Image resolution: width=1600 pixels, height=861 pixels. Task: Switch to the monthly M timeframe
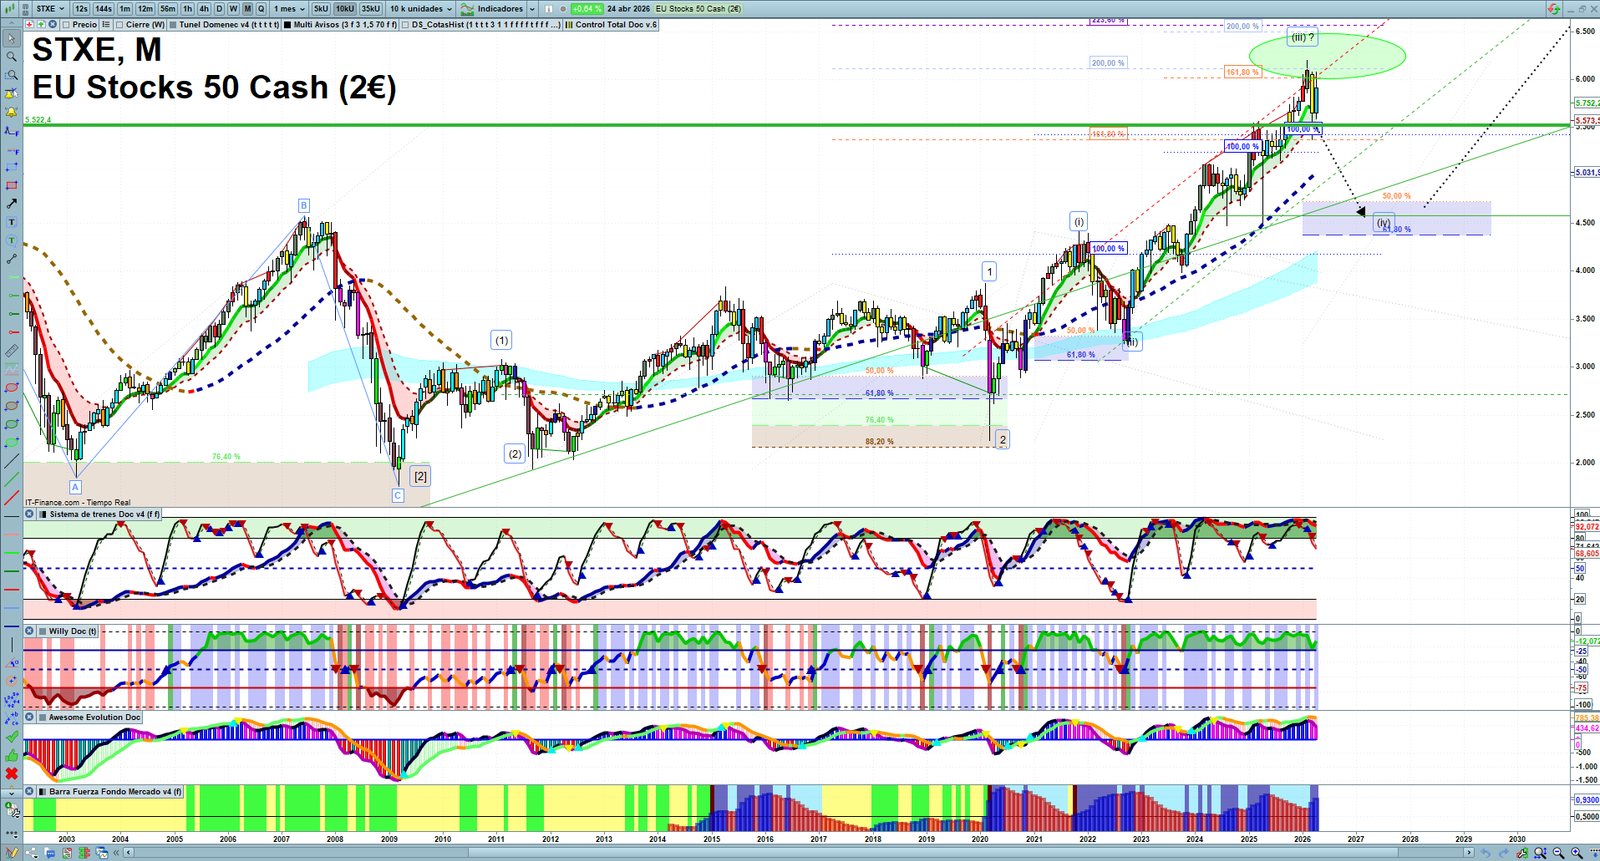tap(247, 9)
